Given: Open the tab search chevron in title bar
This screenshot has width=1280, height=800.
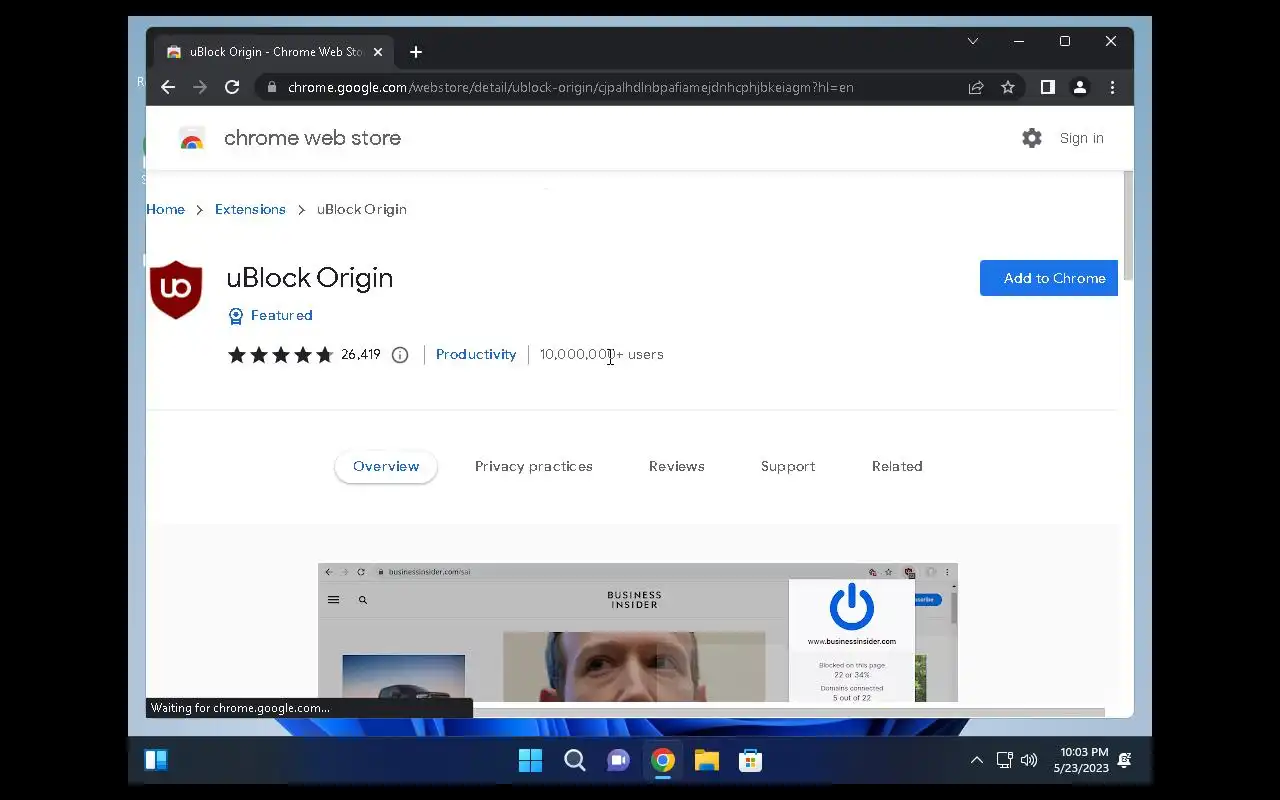Looking at the screenshot, I should tap(972, 41).
